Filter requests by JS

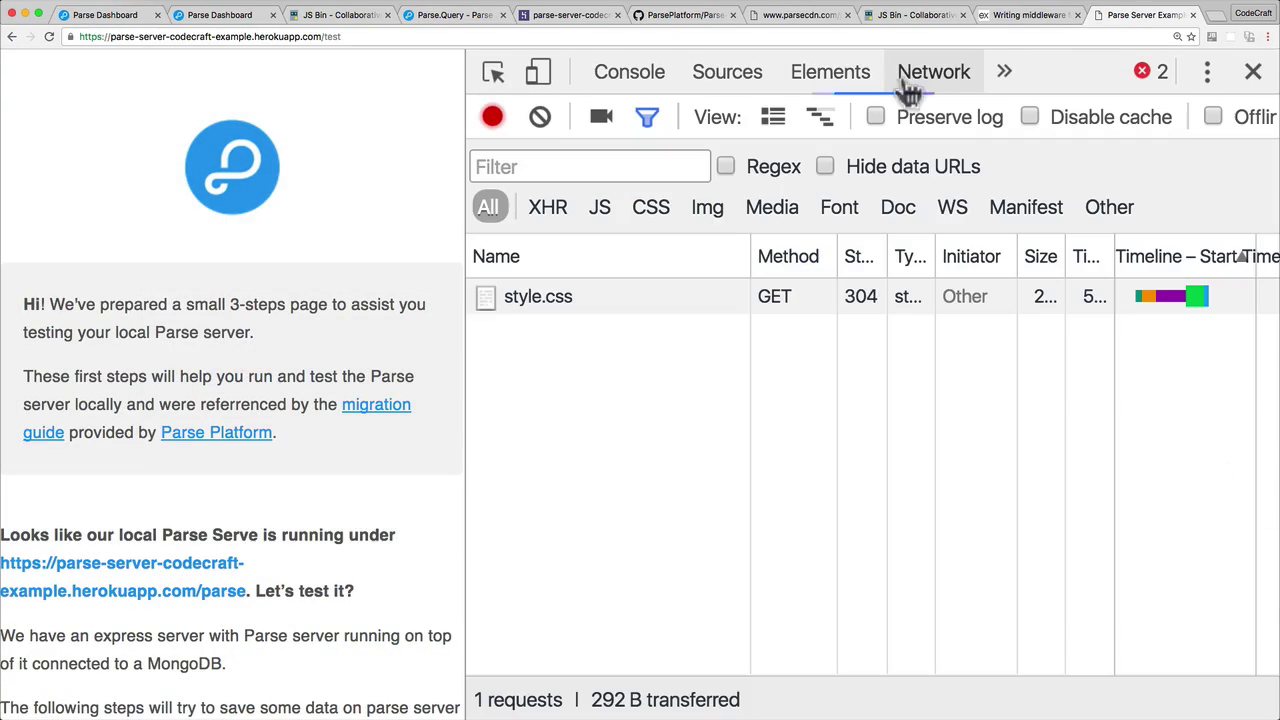[600, 207]
